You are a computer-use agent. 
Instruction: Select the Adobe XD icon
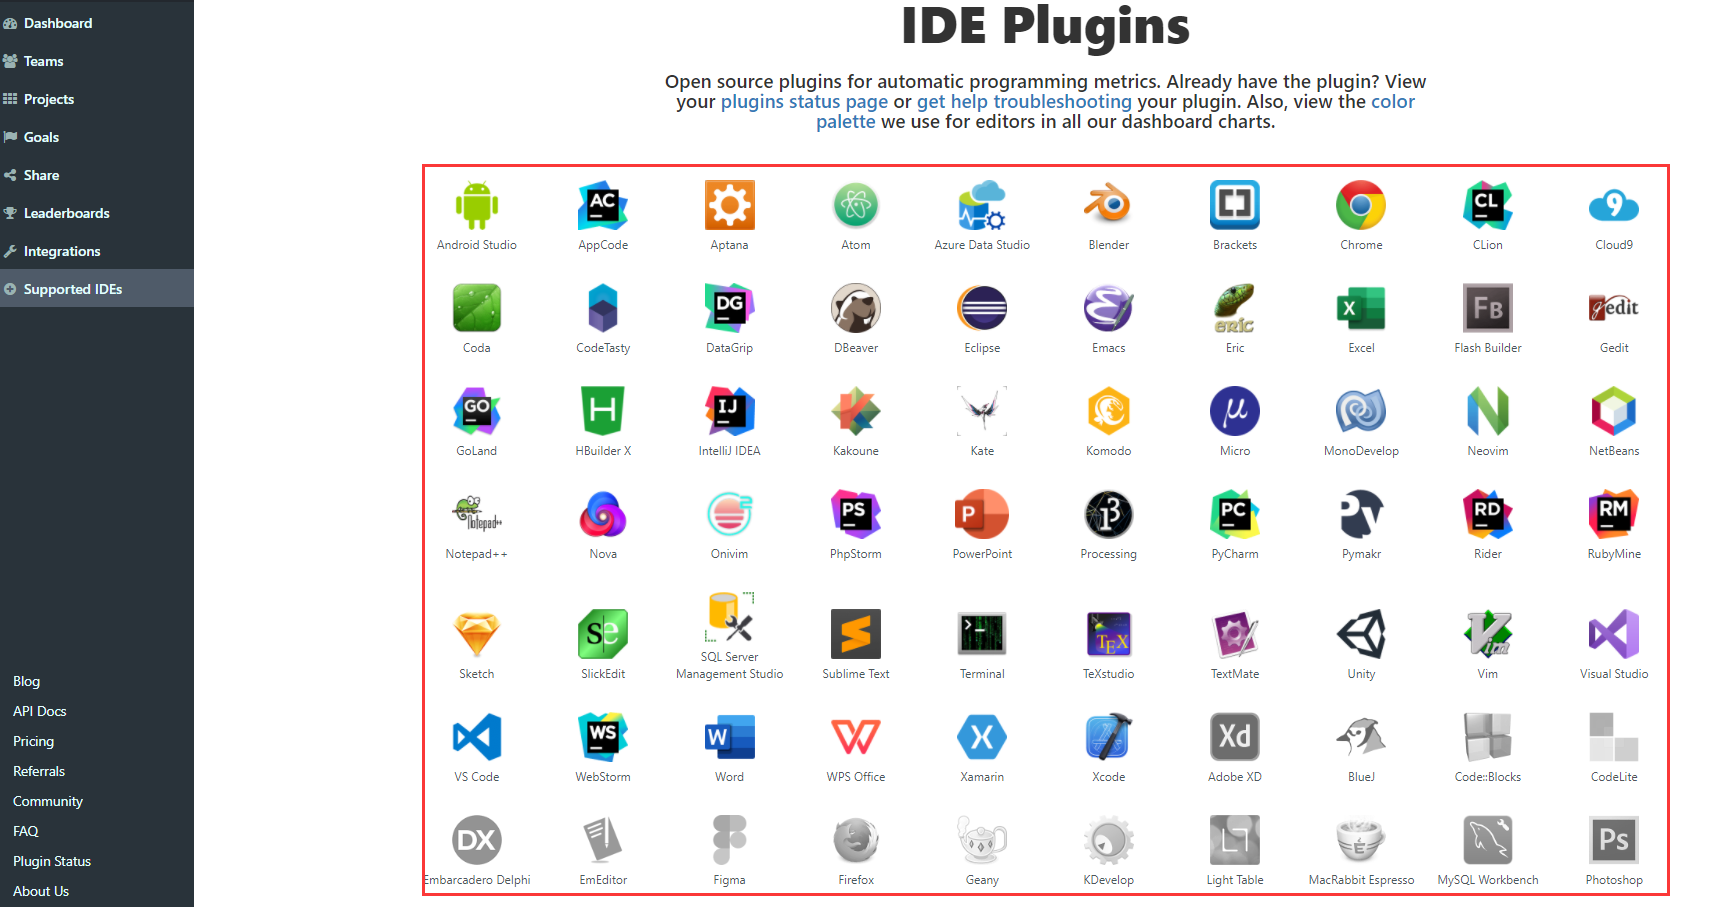[x=1235, y=737]
